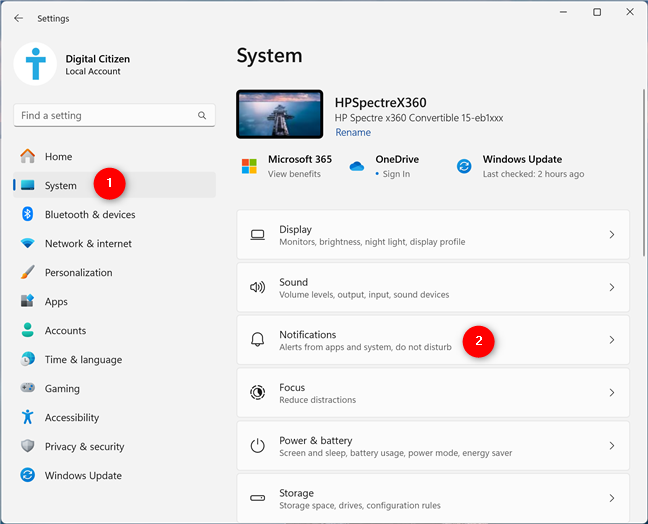Click the Privacy & security shield icon

click(x=28, y=446)
